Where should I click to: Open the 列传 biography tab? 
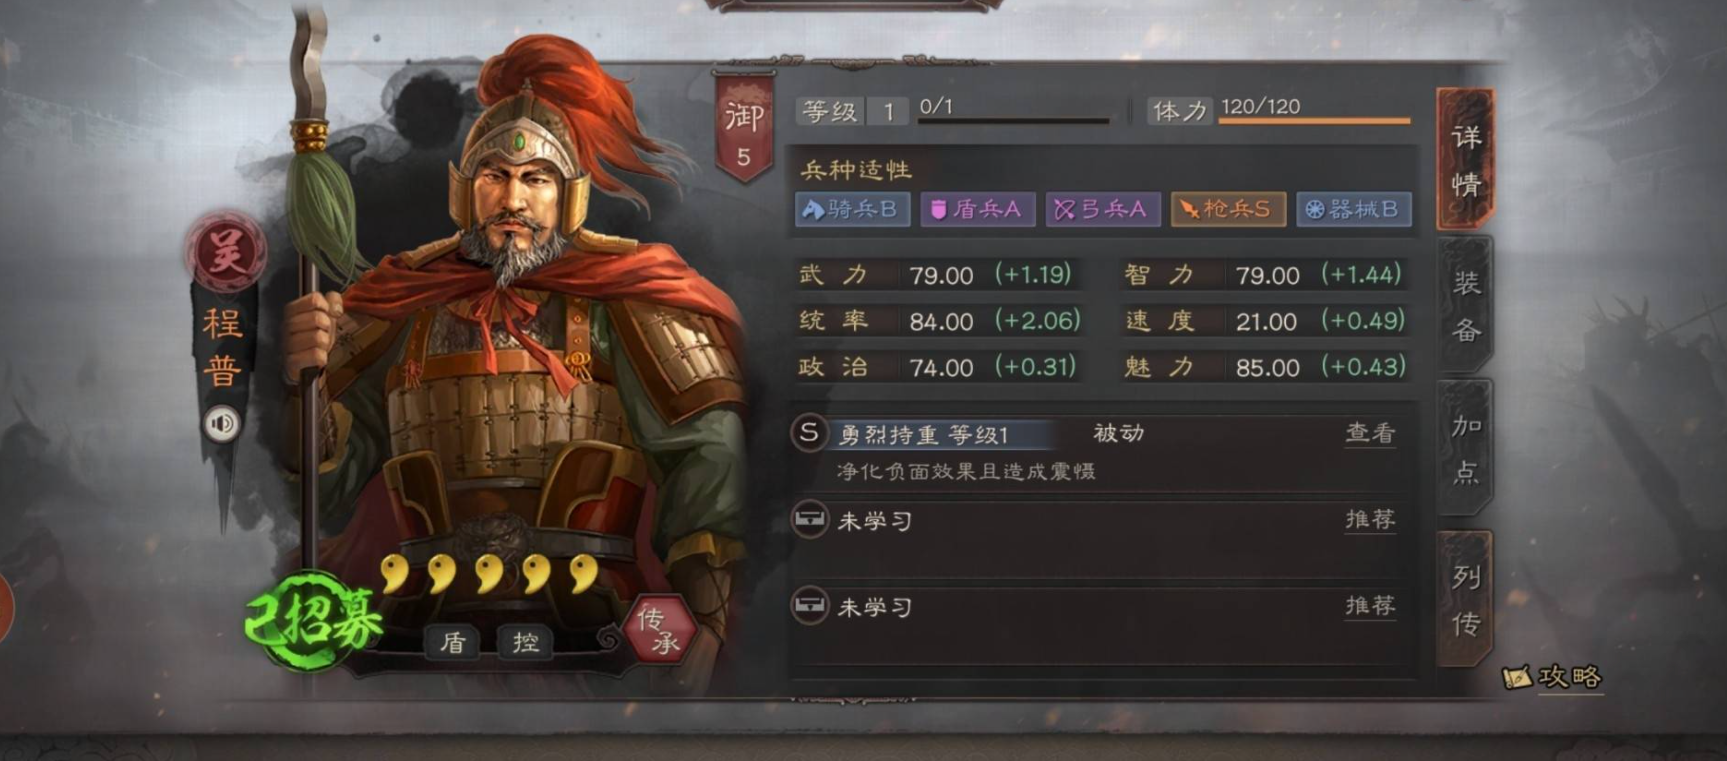[1465, 599]
